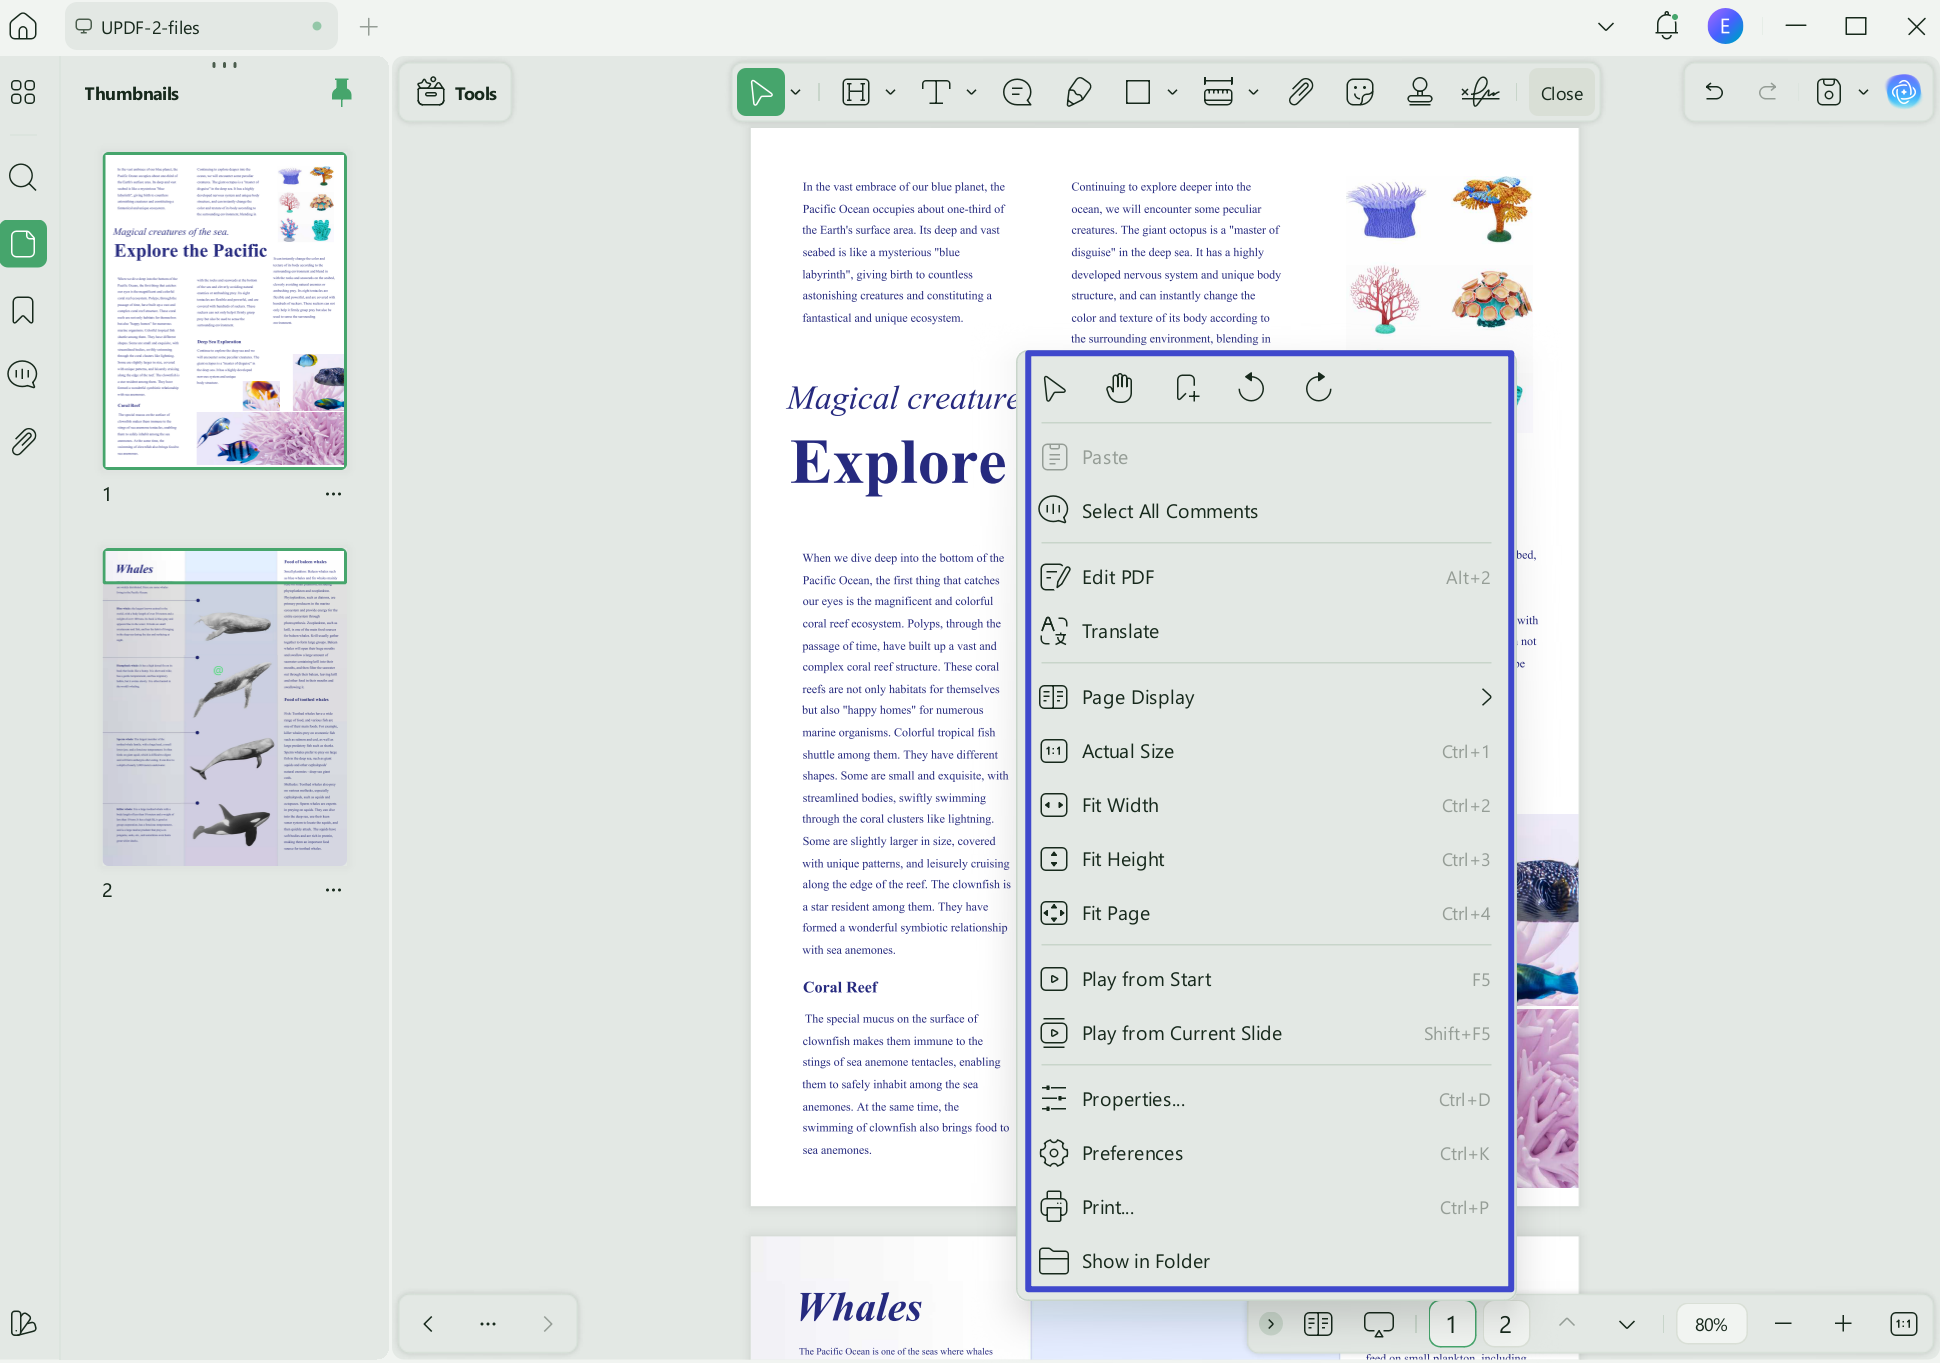Set zoom to Actual Size
The height and width of the screenshot is (1363, 1940).
(x=1266, y=751)
